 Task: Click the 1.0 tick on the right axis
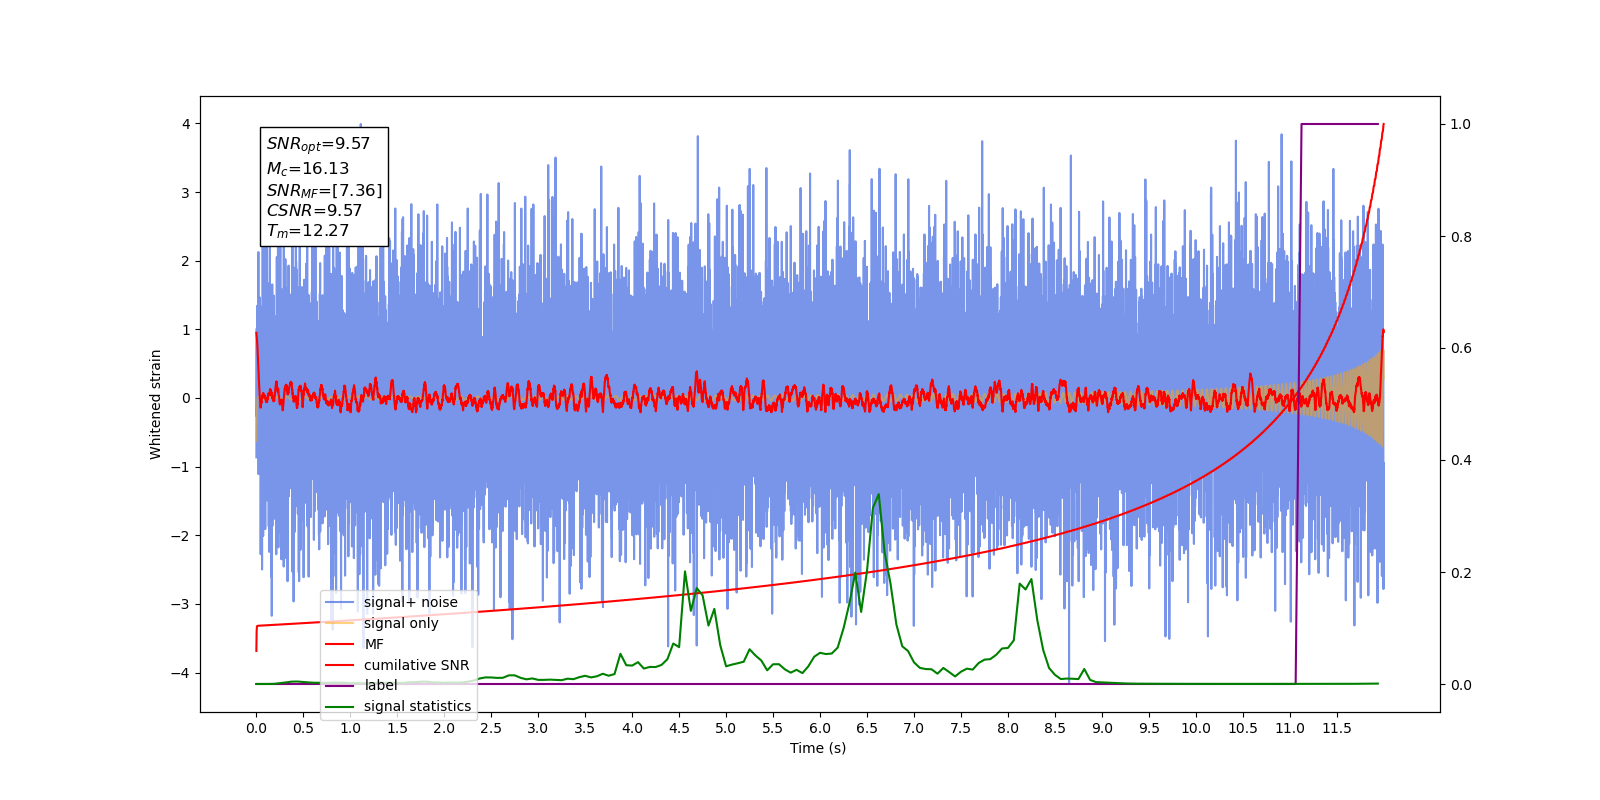pos(1461,124)
